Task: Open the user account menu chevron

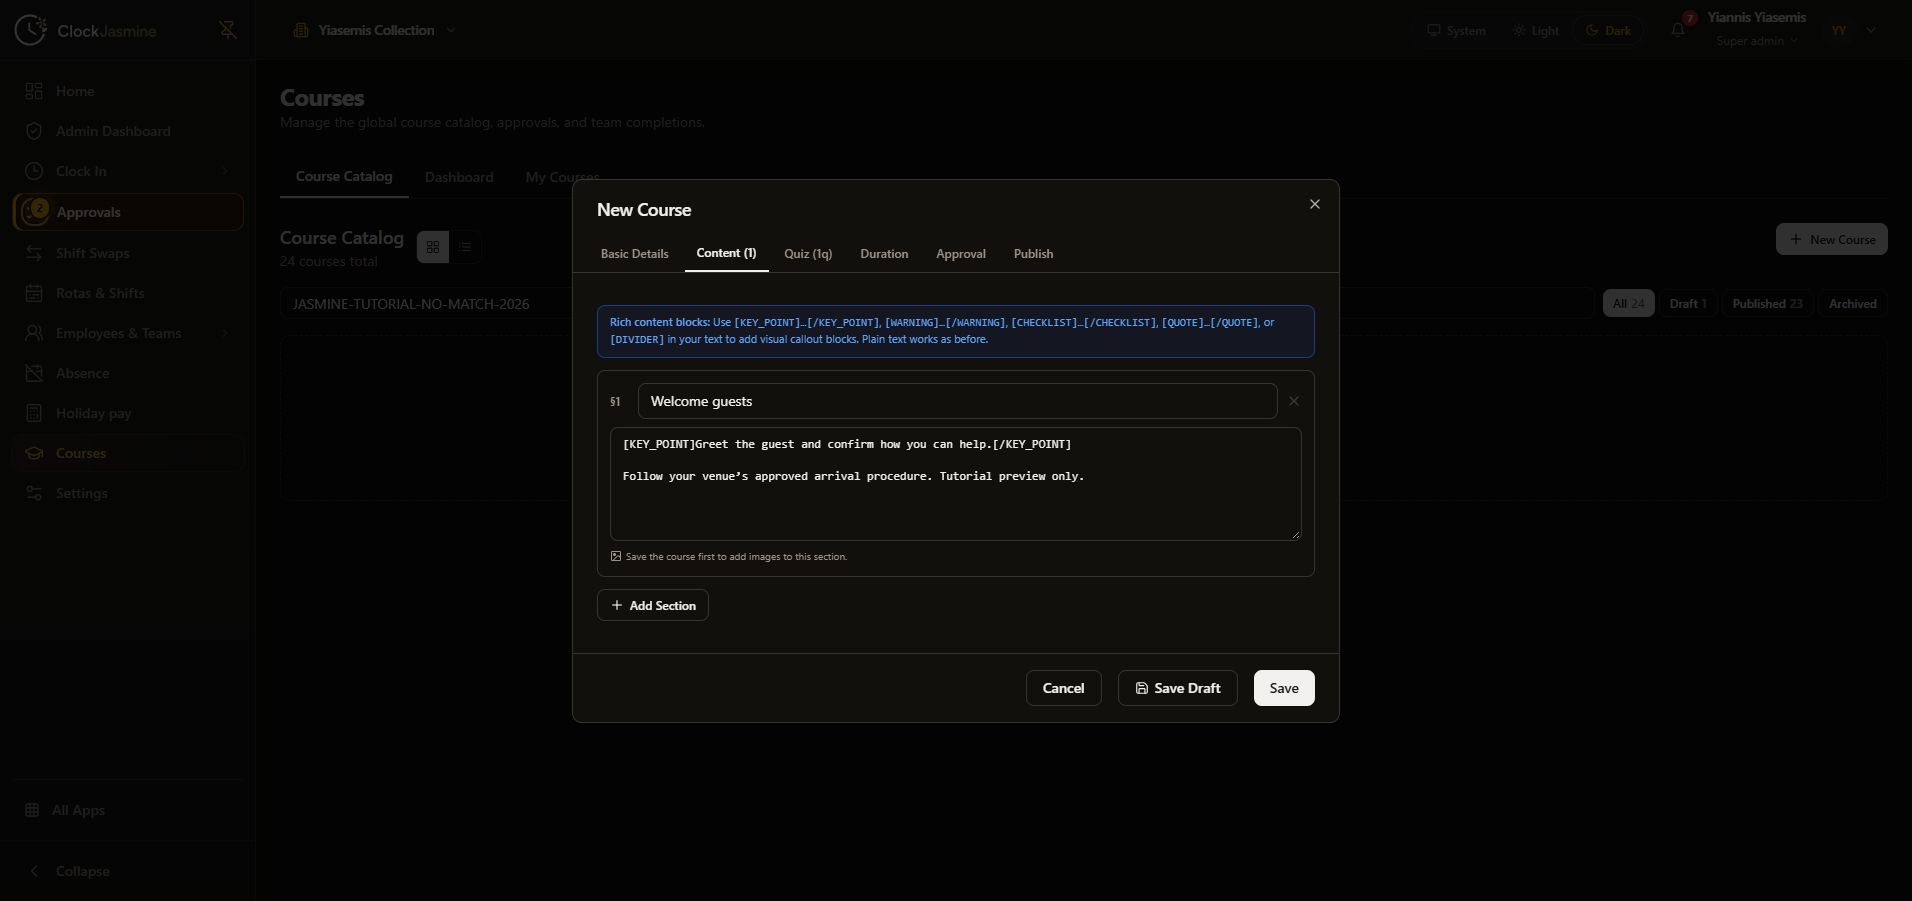Action: tap(1871, 30)
